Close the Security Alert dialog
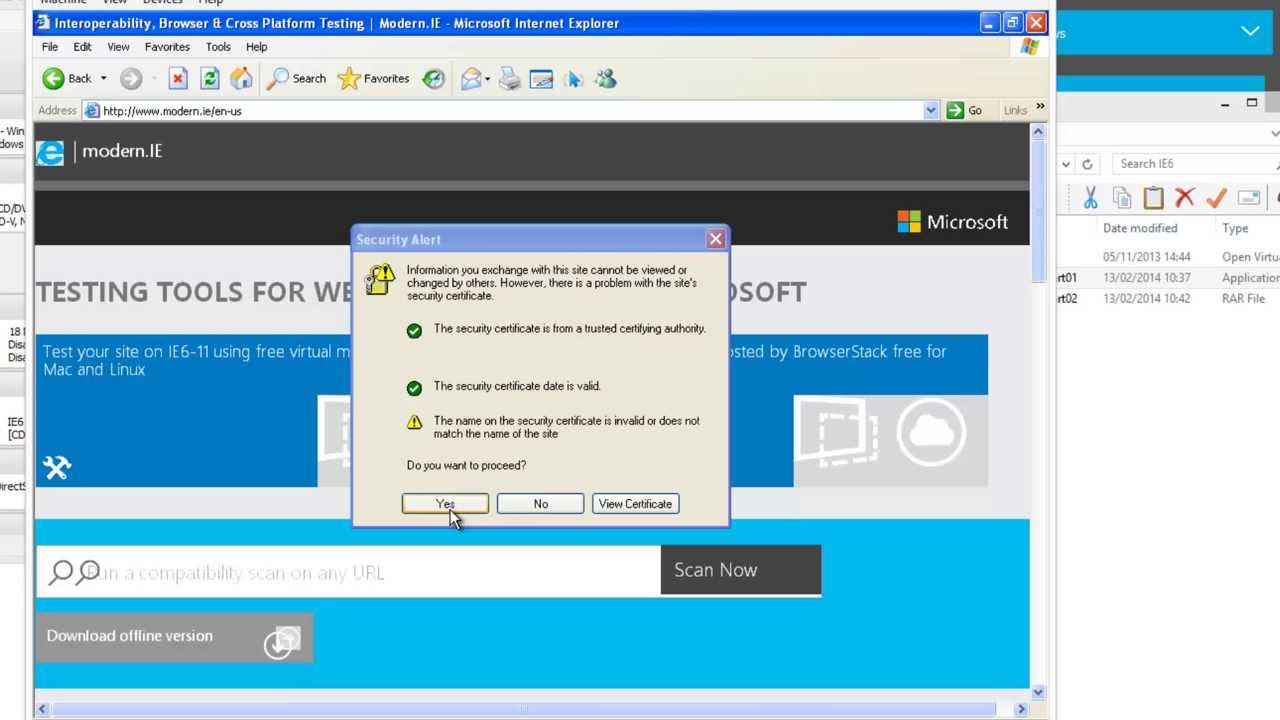 tap(715, 239)
